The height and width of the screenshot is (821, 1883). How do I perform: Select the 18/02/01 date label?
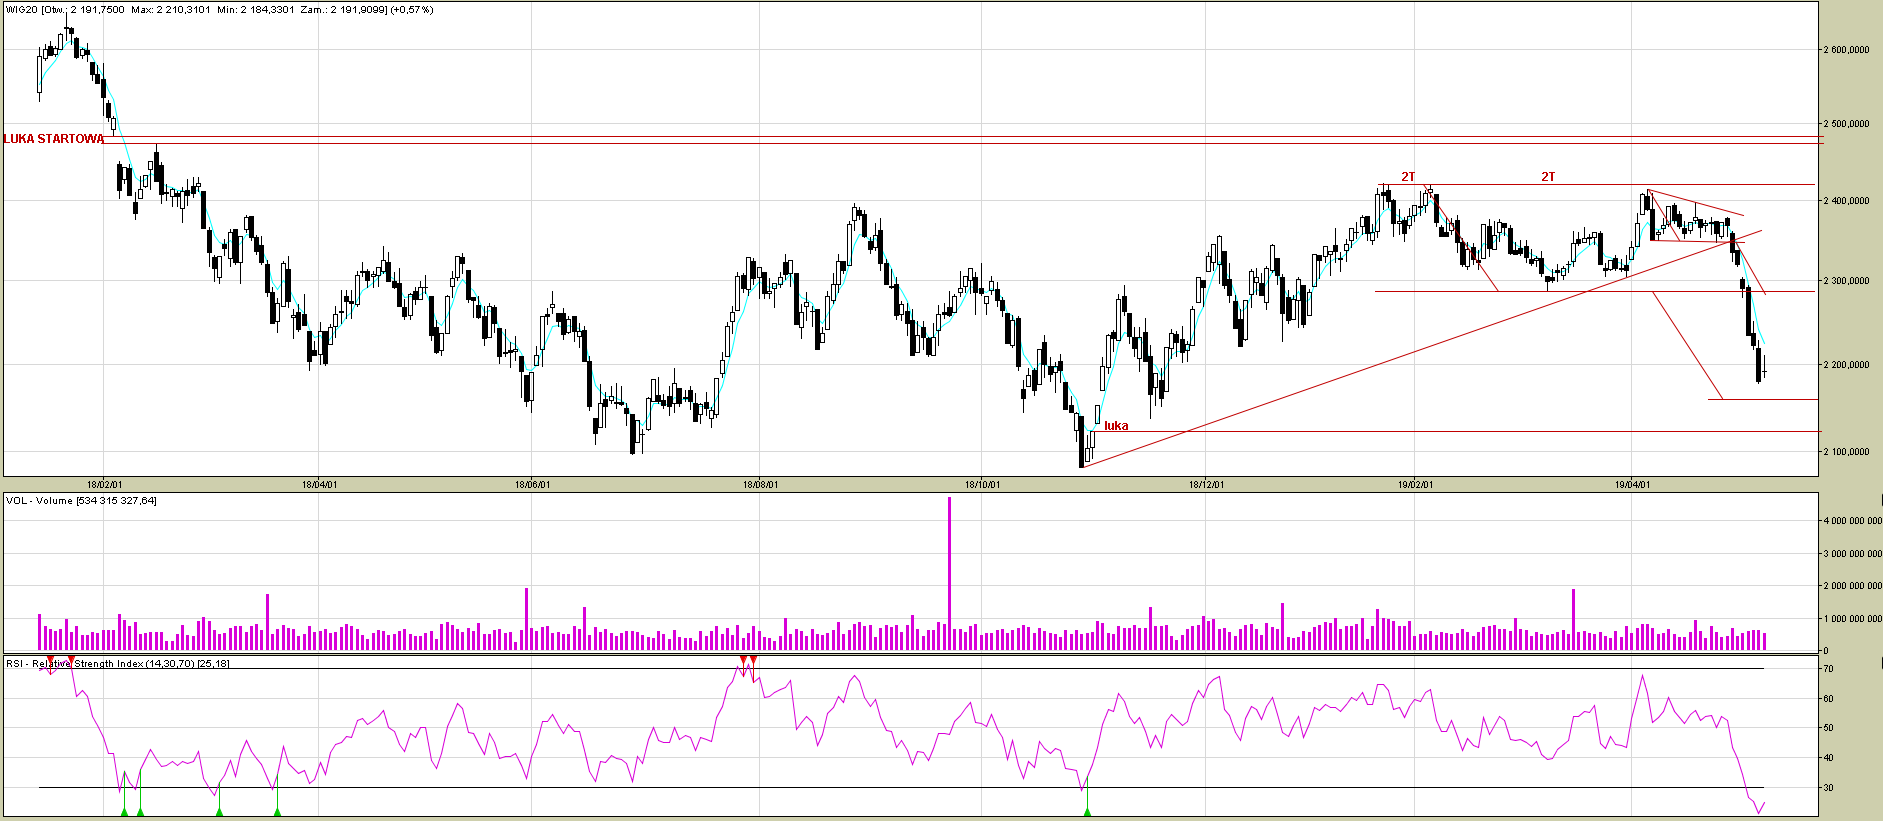(x=104, y=485)
